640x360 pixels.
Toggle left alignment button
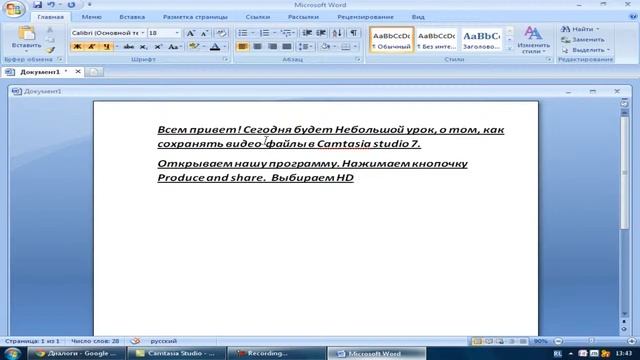242,47
